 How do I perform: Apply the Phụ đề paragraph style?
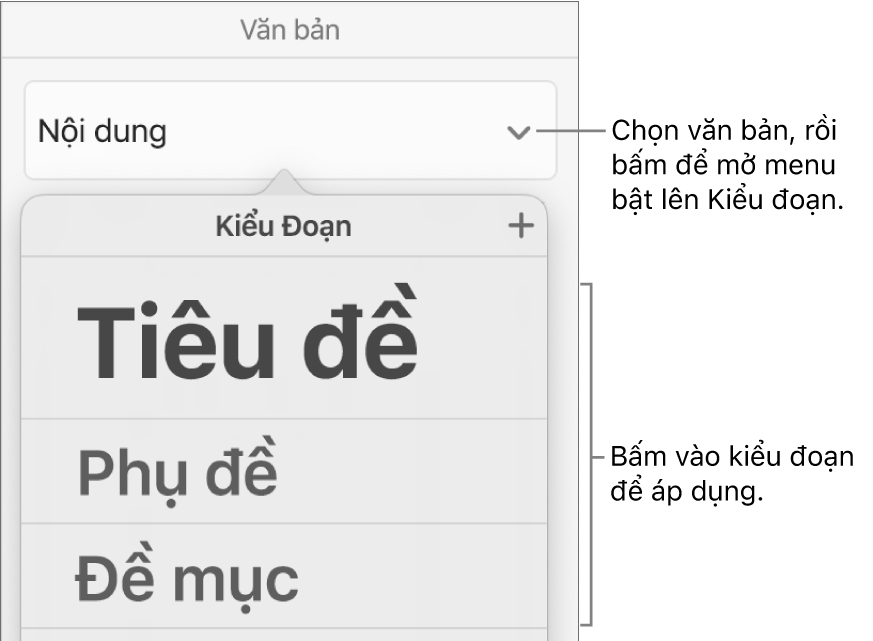coord(284,471)
